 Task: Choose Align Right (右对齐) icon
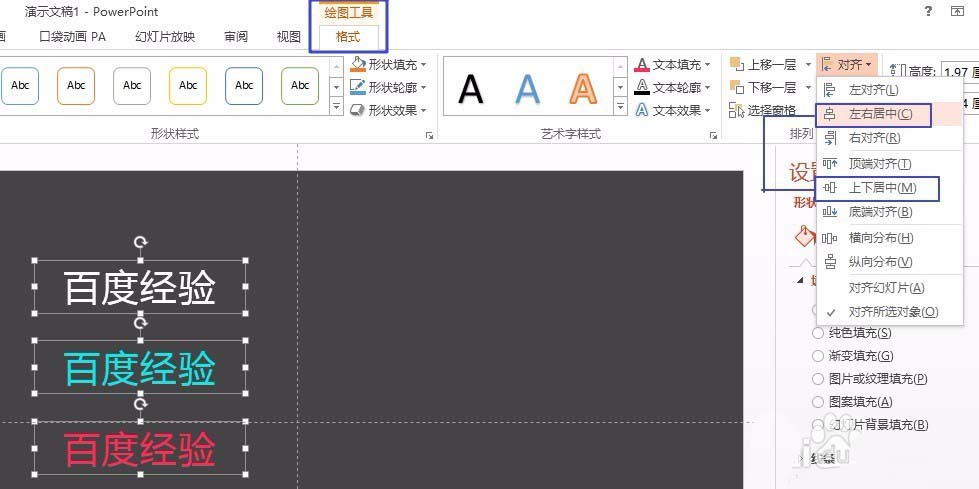pyautogui.click(x=830, y=138)
